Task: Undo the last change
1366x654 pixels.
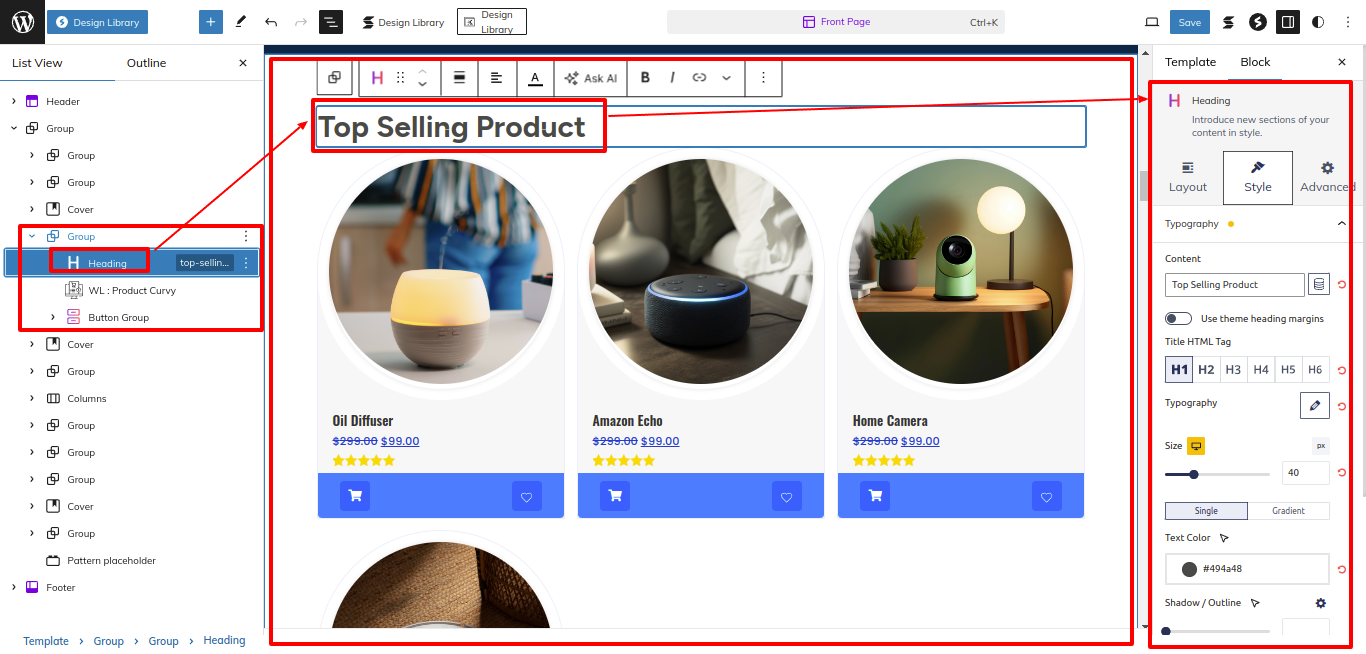Action: (271, 22)
